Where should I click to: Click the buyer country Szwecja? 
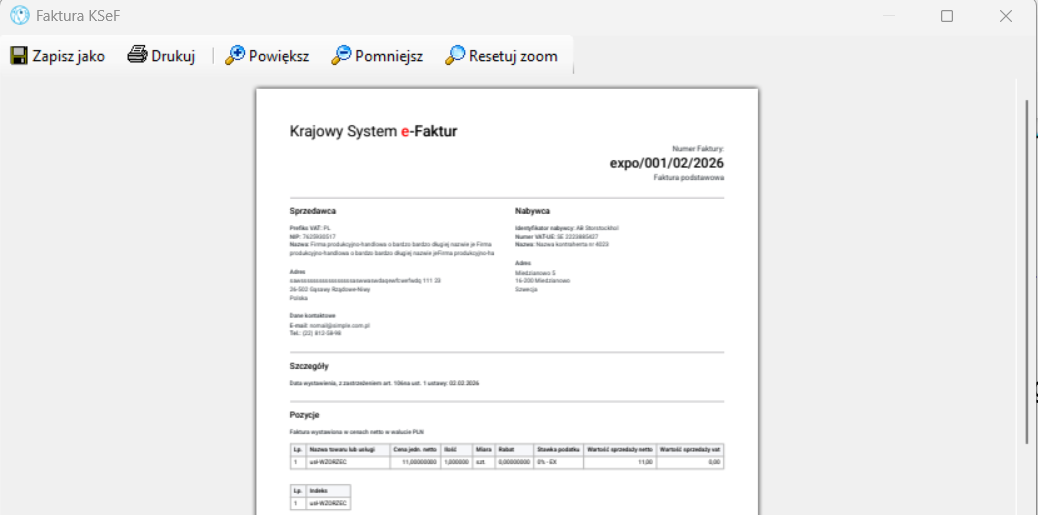click(x=526, y=289)
